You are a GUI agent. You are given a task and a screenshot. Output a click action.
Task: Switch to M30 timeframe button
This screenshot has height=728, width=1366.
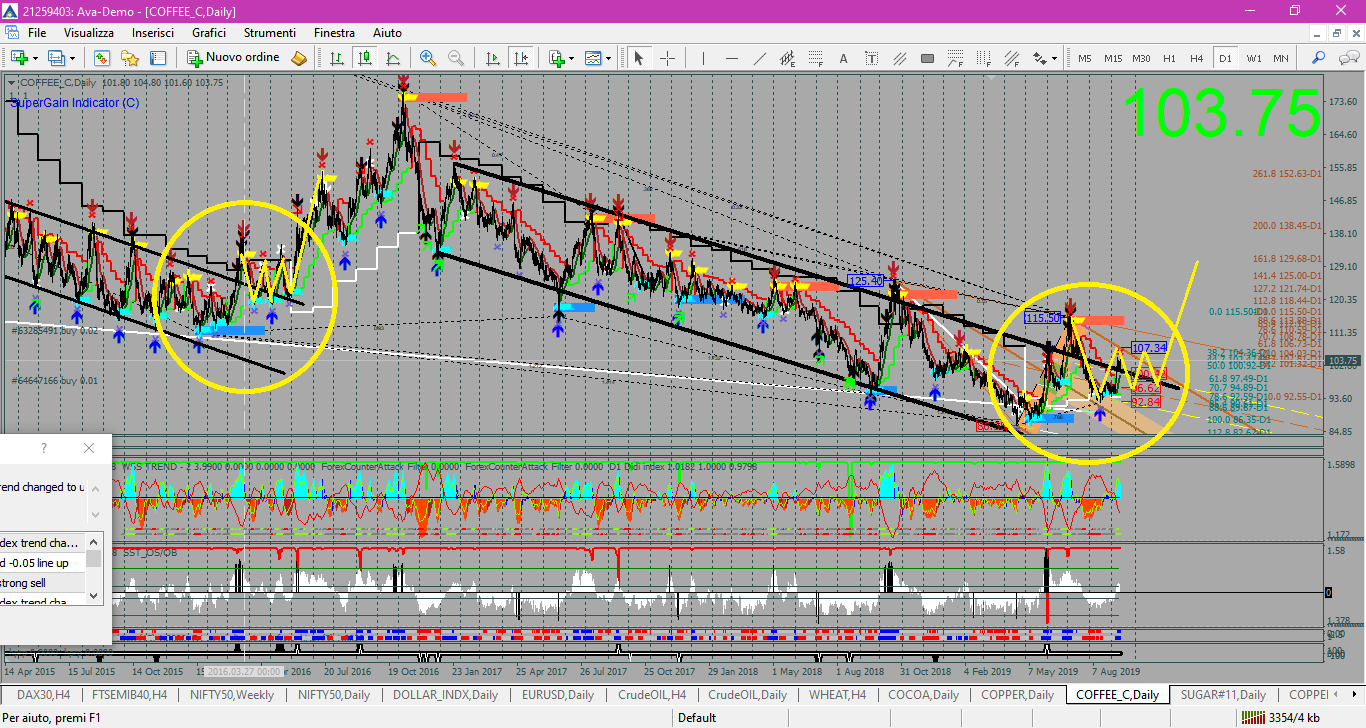(x=1141, y=58)
